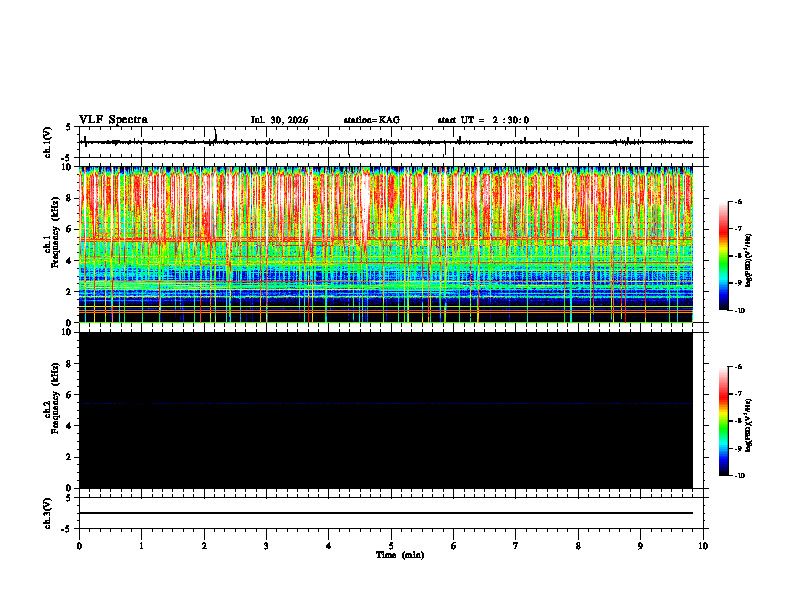This screenshot has height=612, width=792.
Task: Click the ch.1 color scale bar
Action: coord(723,256)
